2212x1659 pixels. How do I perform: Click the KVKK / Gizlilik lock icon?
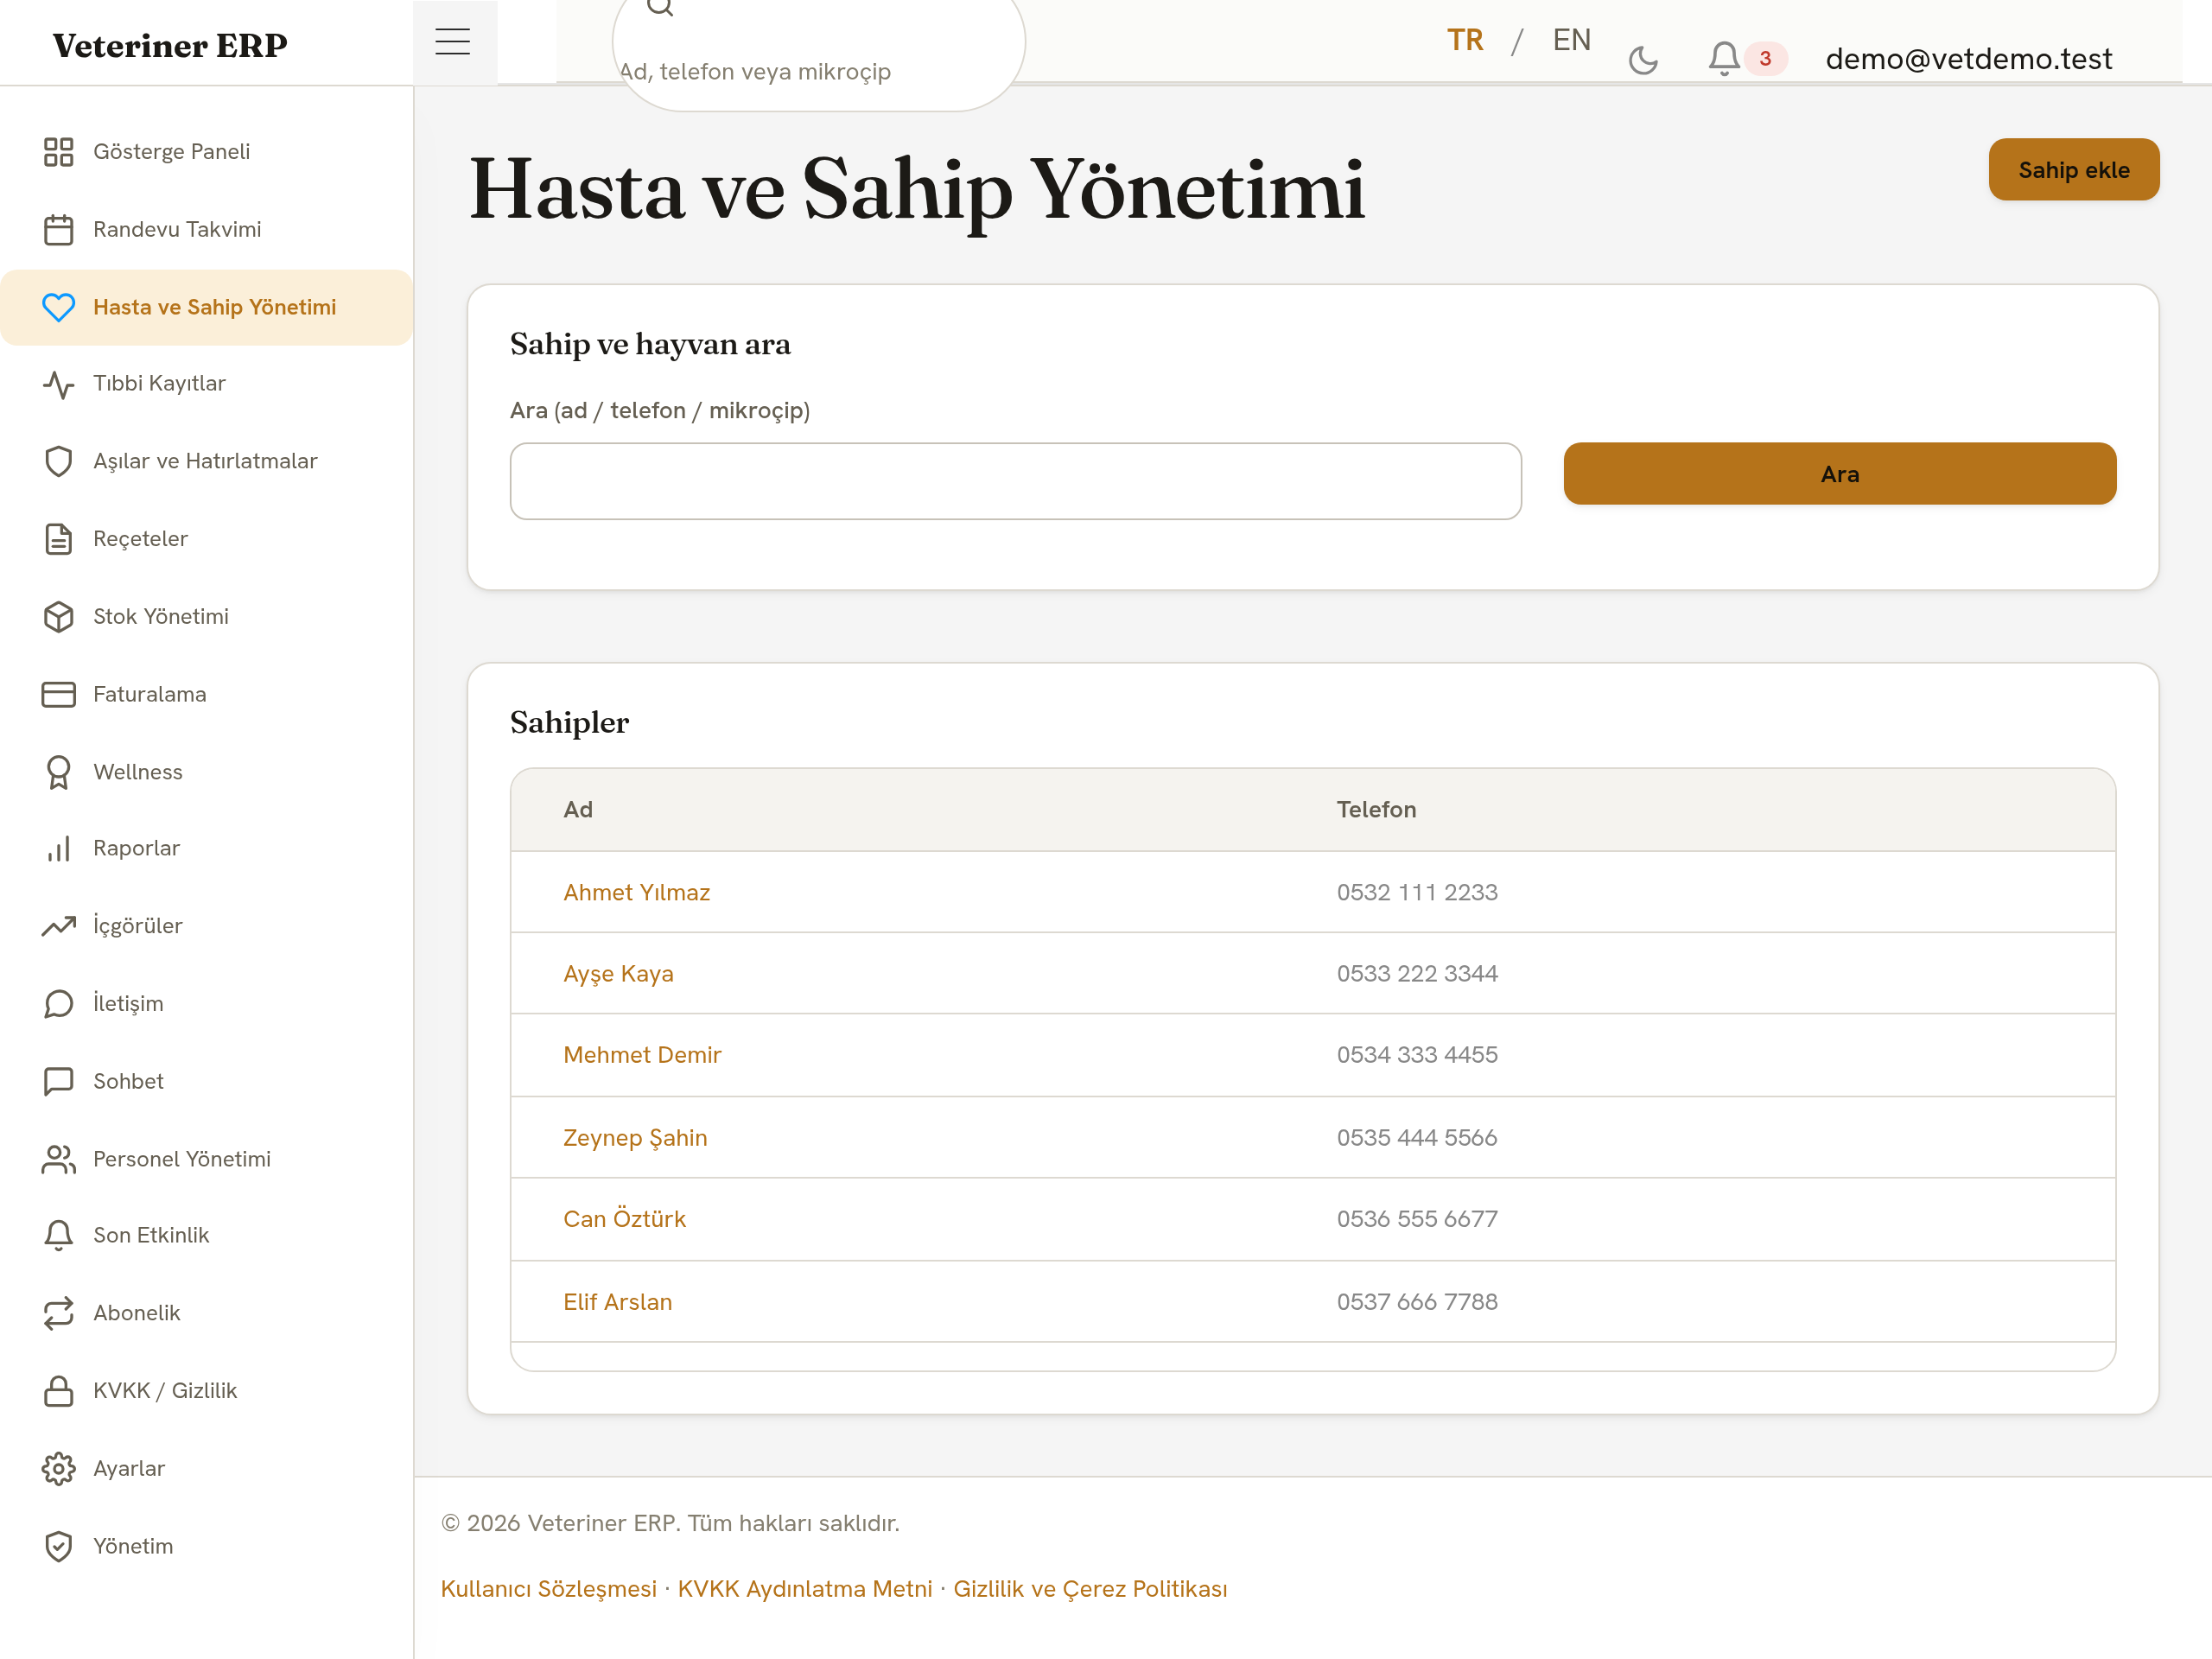tap(58, 1391)
